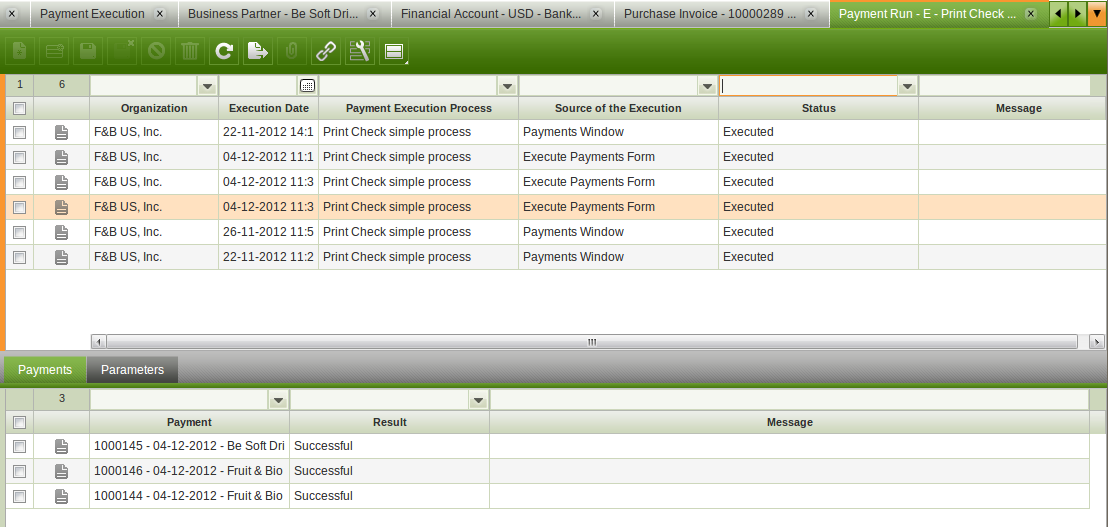Click the Status filter text field
The width and height of the screenshot is (1108, 527).
pos(808,86)
